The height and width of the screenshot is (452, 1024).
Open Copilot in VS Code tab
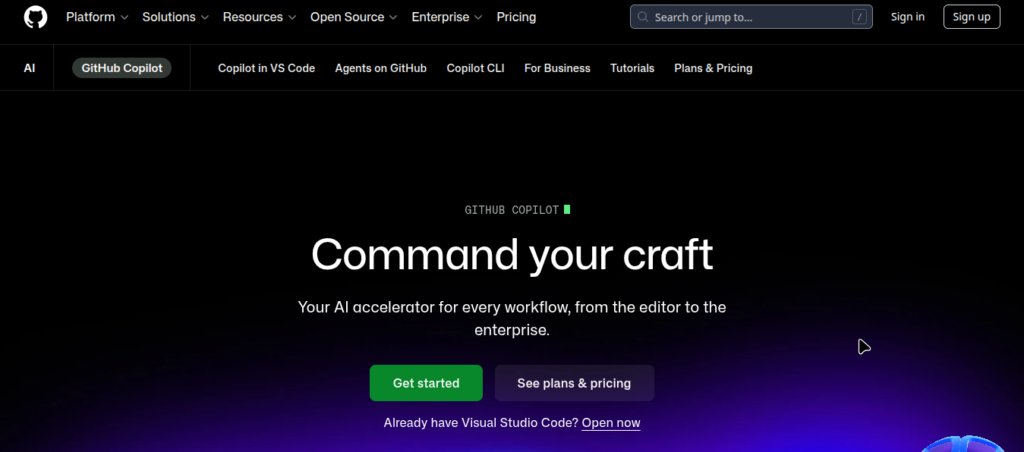tap(266, 68)
